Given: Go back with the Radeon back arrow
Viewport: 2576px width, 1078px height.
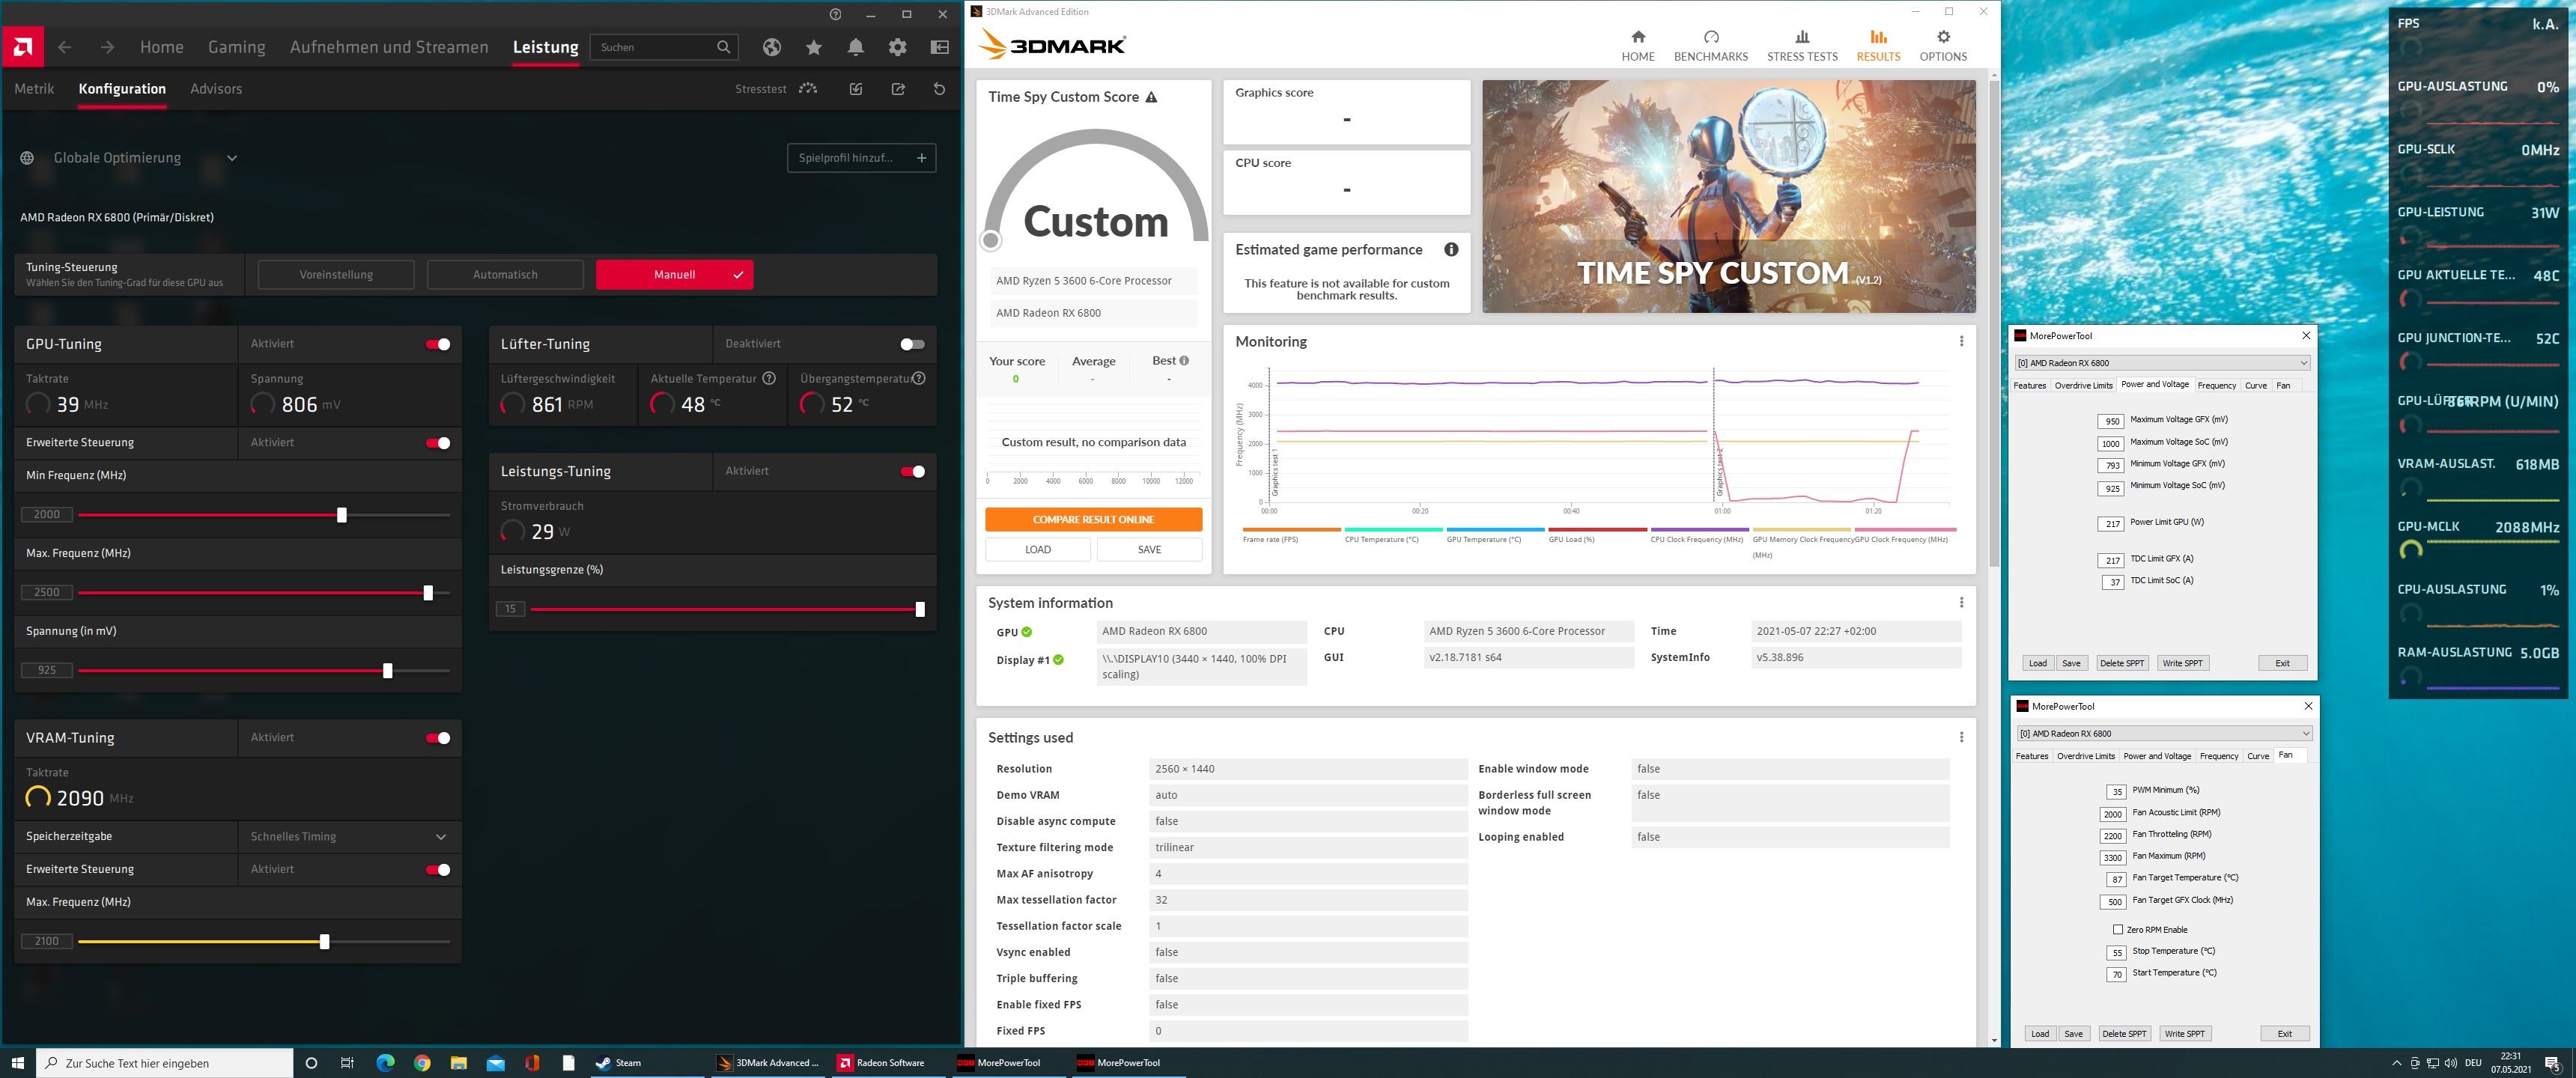Looking at the screenshot, I should [x=65, y=47].
